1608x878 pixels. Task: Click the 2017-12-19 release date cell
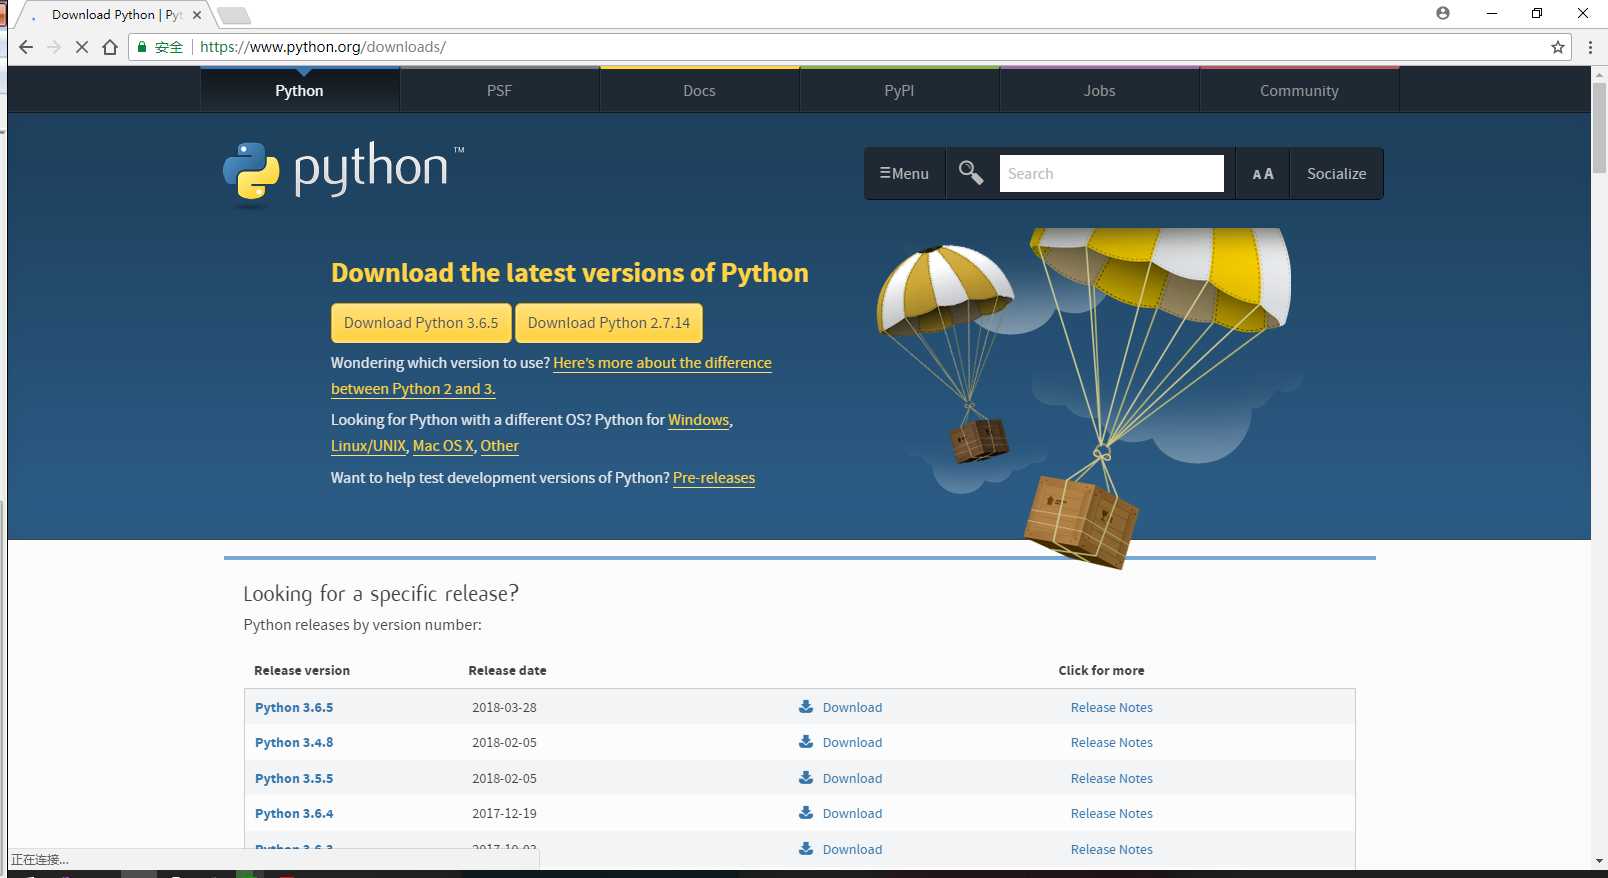[x=504, y=813]
